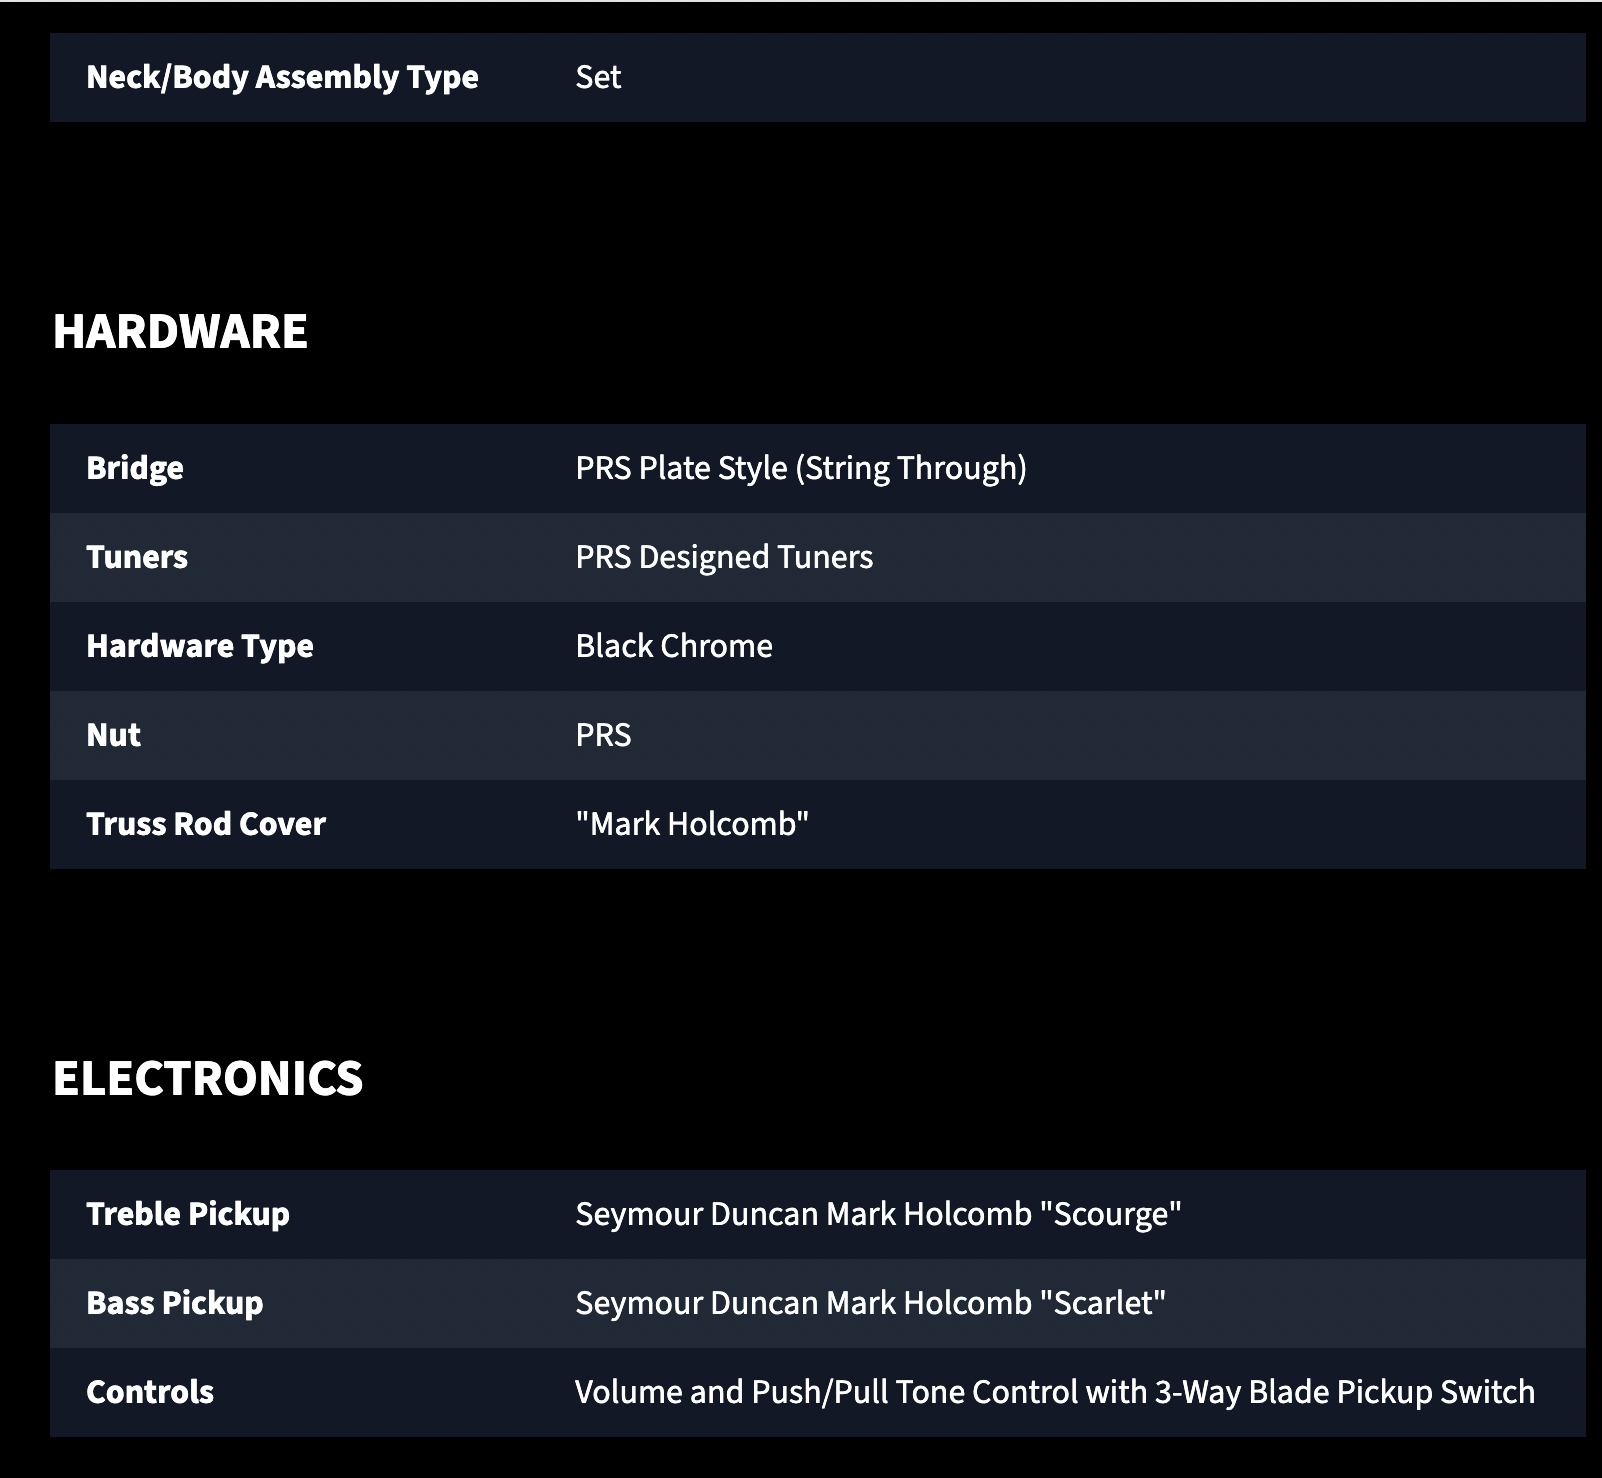Click the Tuners row label
The height and width of the screenshot is (1478, 1602).
[137, 557]
